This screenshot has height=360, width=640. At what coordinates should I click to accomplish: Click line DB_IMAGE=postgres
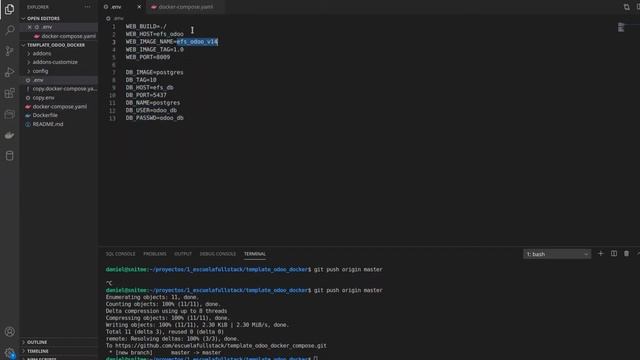coord(154,72)
